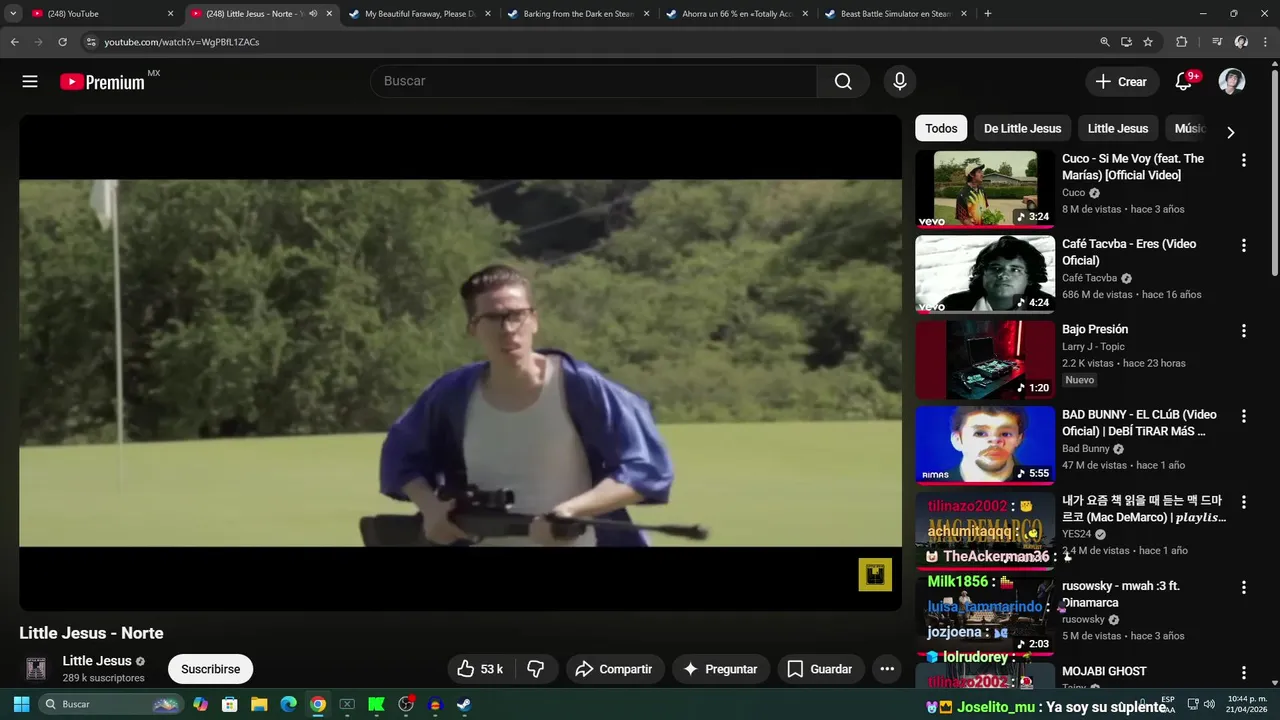Viewport: 1280px width, 720px height.
Task: Open the notifications bell
Action: point(1183,82)
